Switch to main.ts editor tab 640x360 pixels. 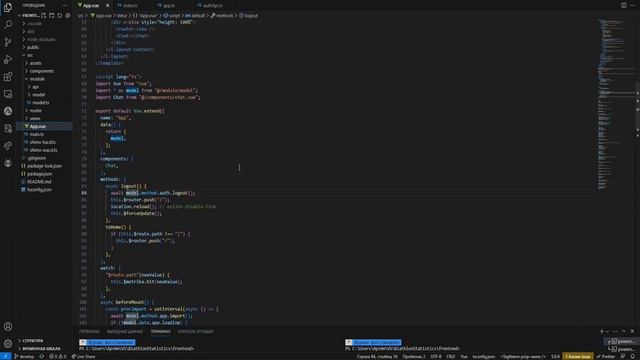(130, 5)
